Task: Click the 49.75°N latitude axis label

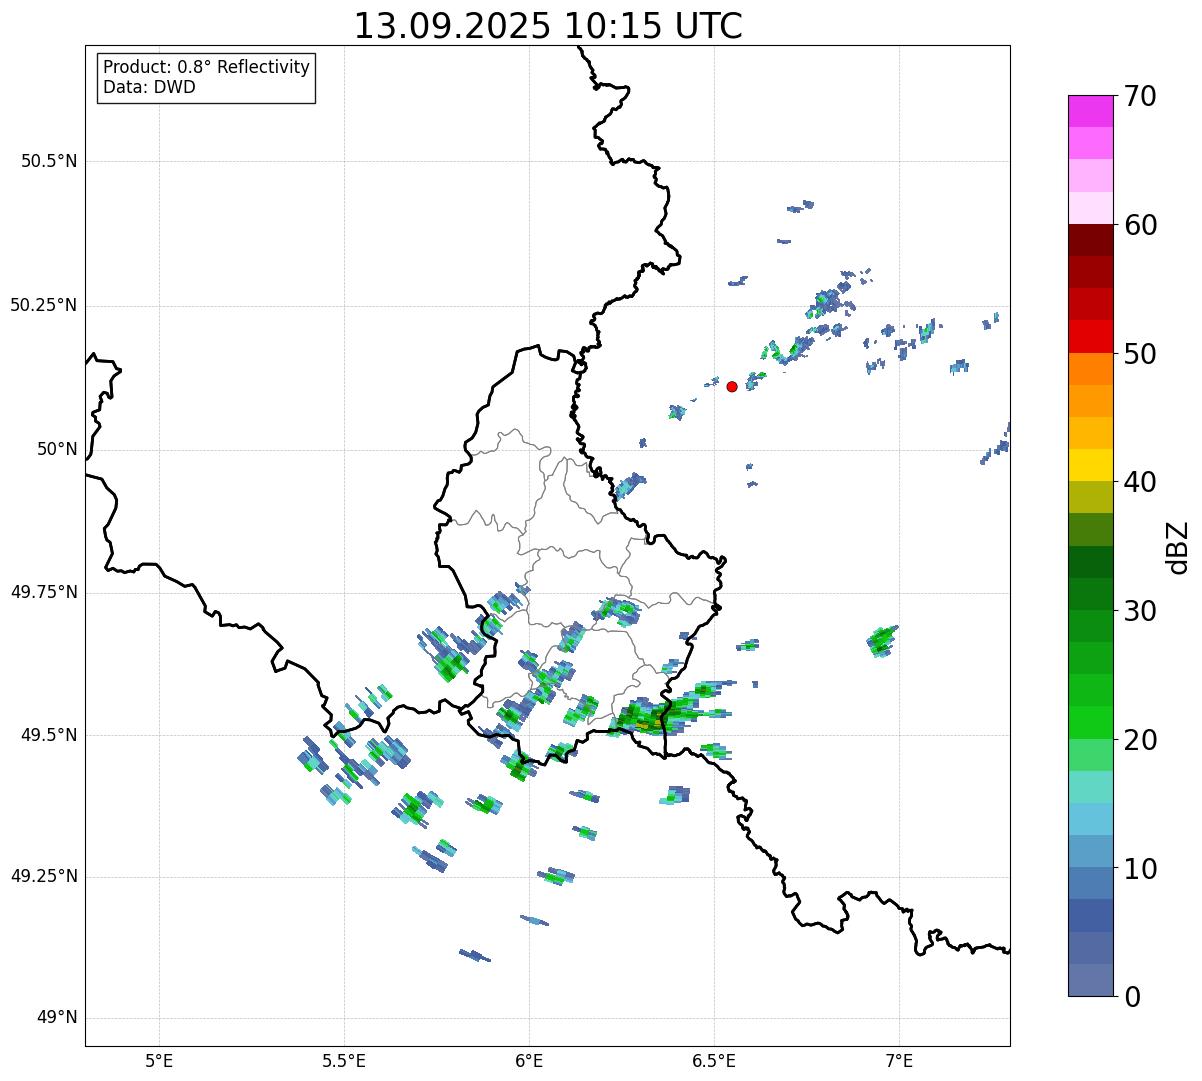Action: click(x=44, y=592)
